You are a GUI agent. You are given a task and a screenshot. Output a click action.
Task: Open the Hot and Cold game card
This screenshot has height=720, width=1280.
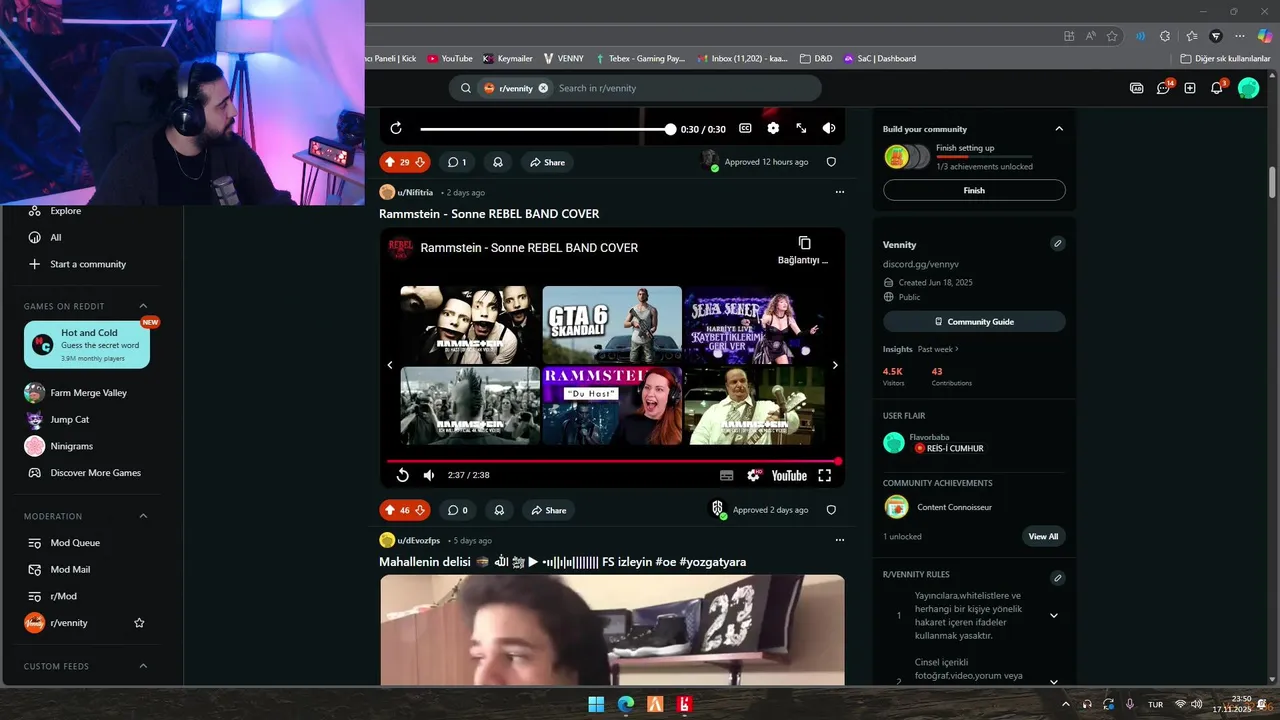[x=87, y=345]
